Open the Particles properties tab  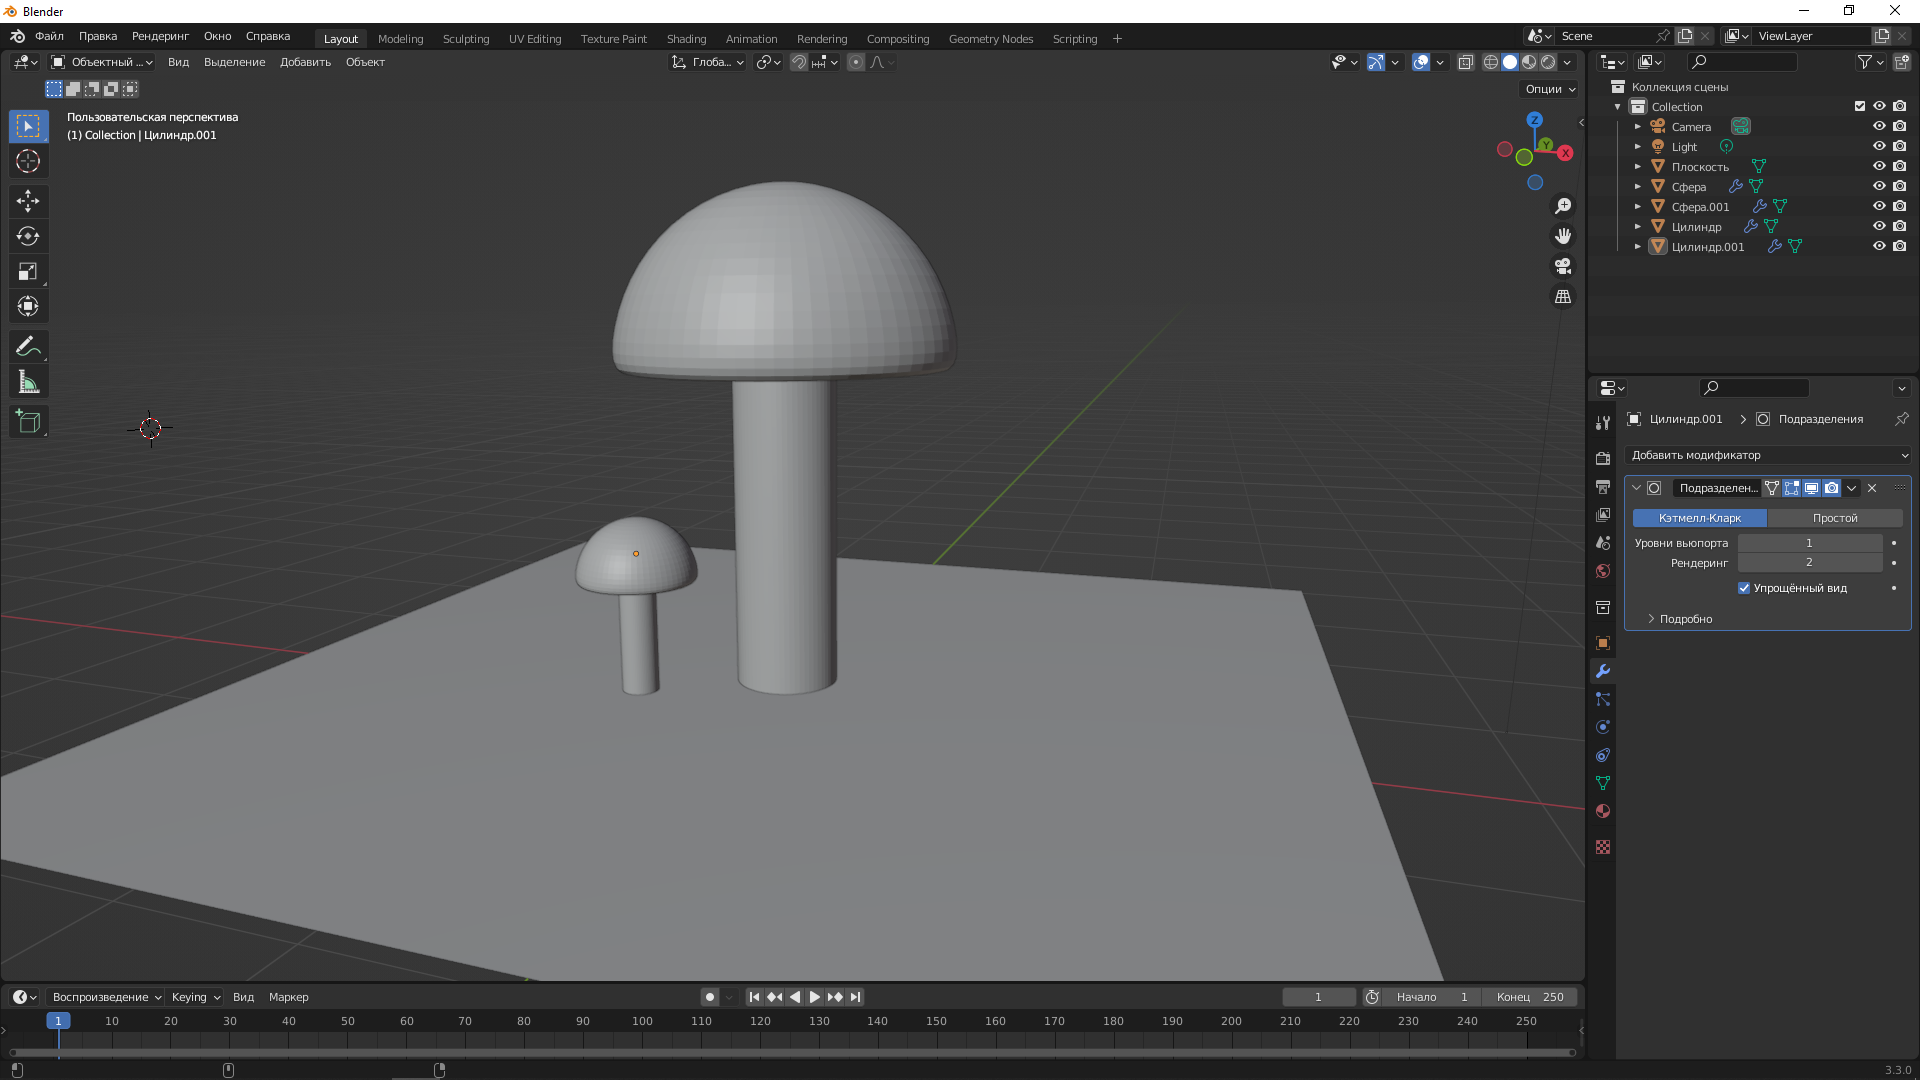[x=1603, y=699]
